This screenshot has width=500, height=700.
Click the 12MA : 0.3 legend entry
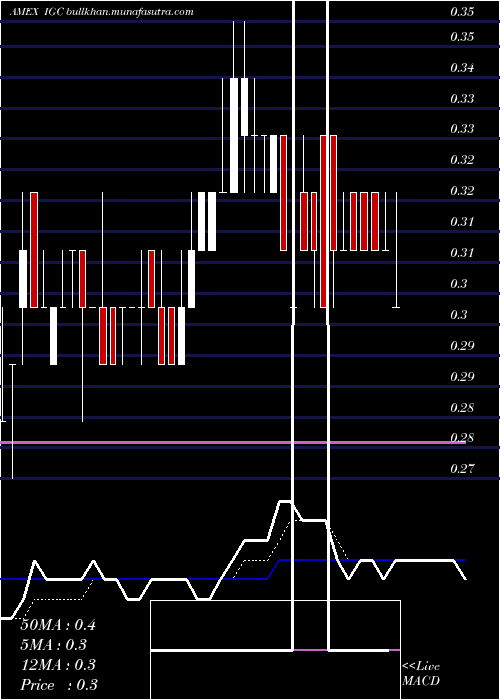58,665
